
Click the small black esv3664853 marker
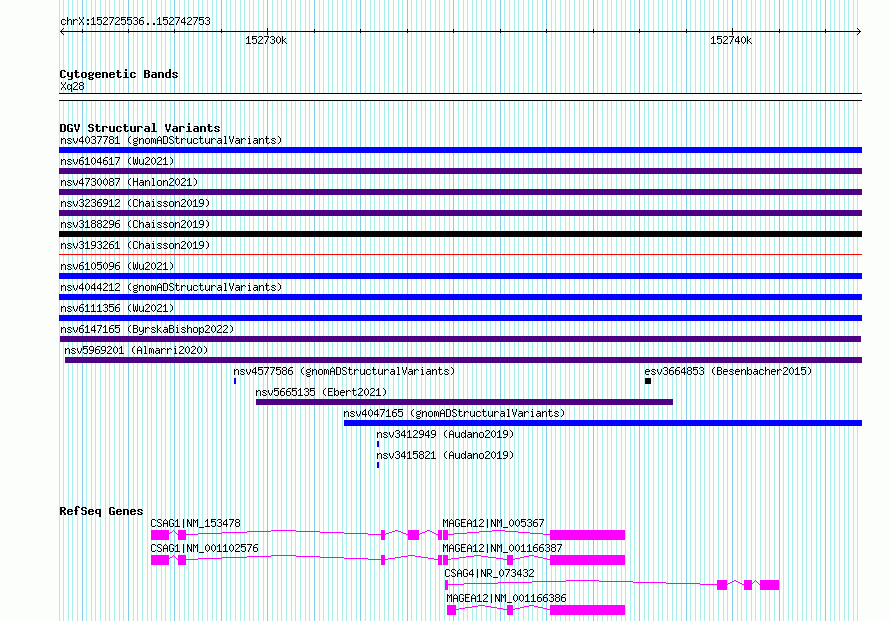point(648,381)
